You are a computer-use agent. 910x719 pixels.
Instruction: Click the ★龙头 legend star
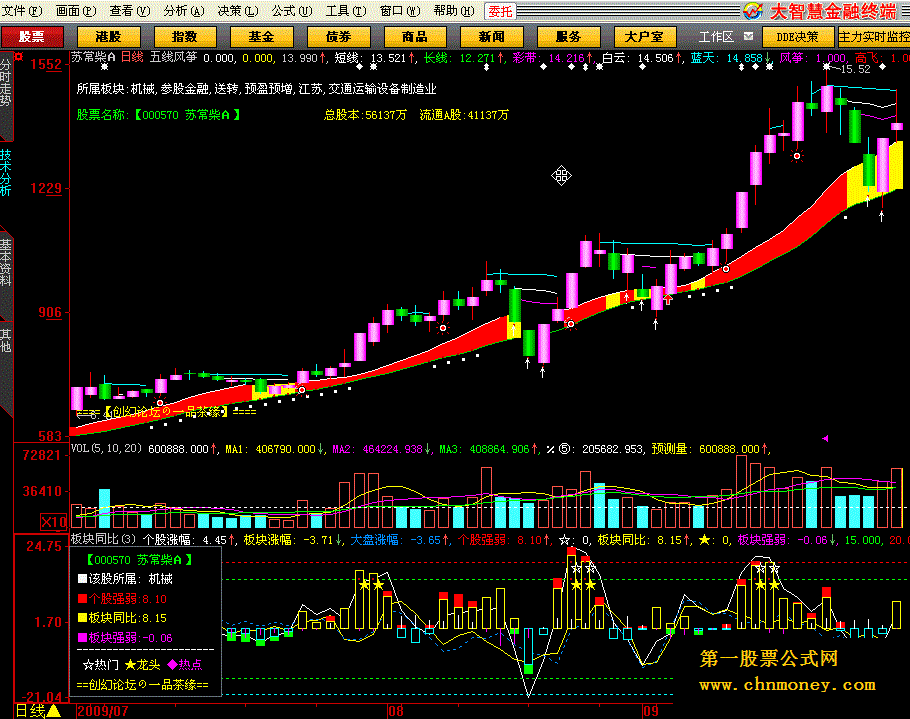(131, 664)
